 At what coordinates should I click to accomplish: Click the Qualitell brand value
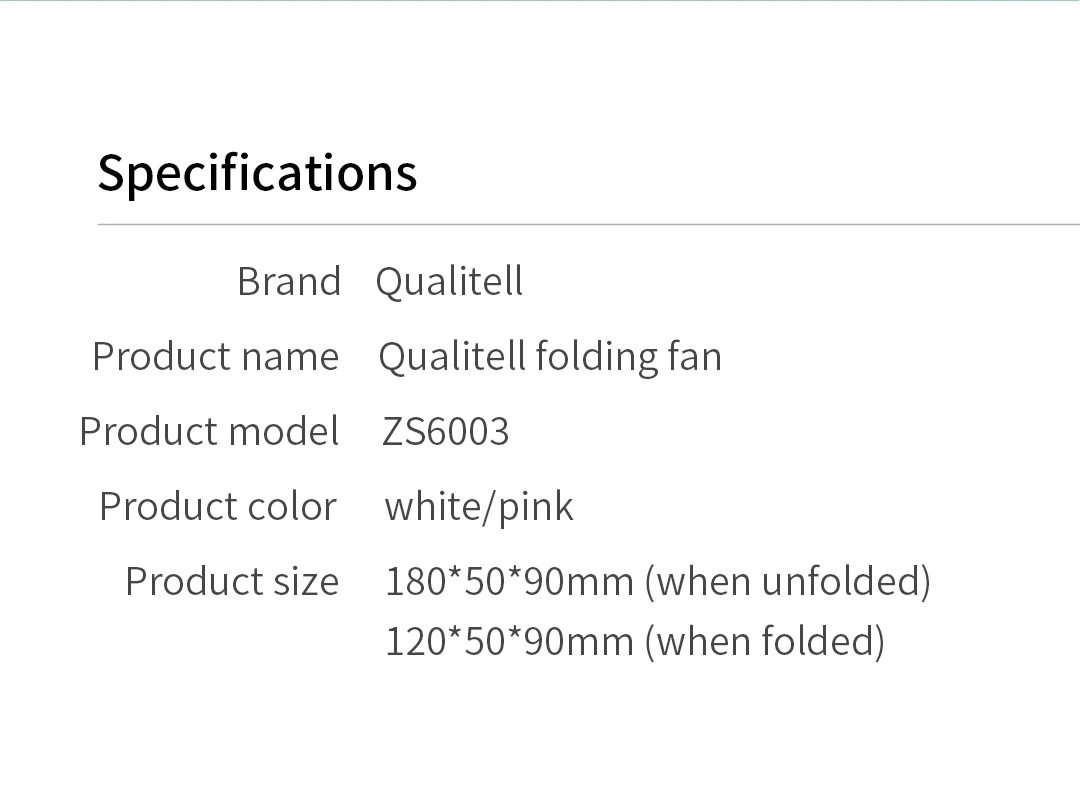(x=449, y=282)
